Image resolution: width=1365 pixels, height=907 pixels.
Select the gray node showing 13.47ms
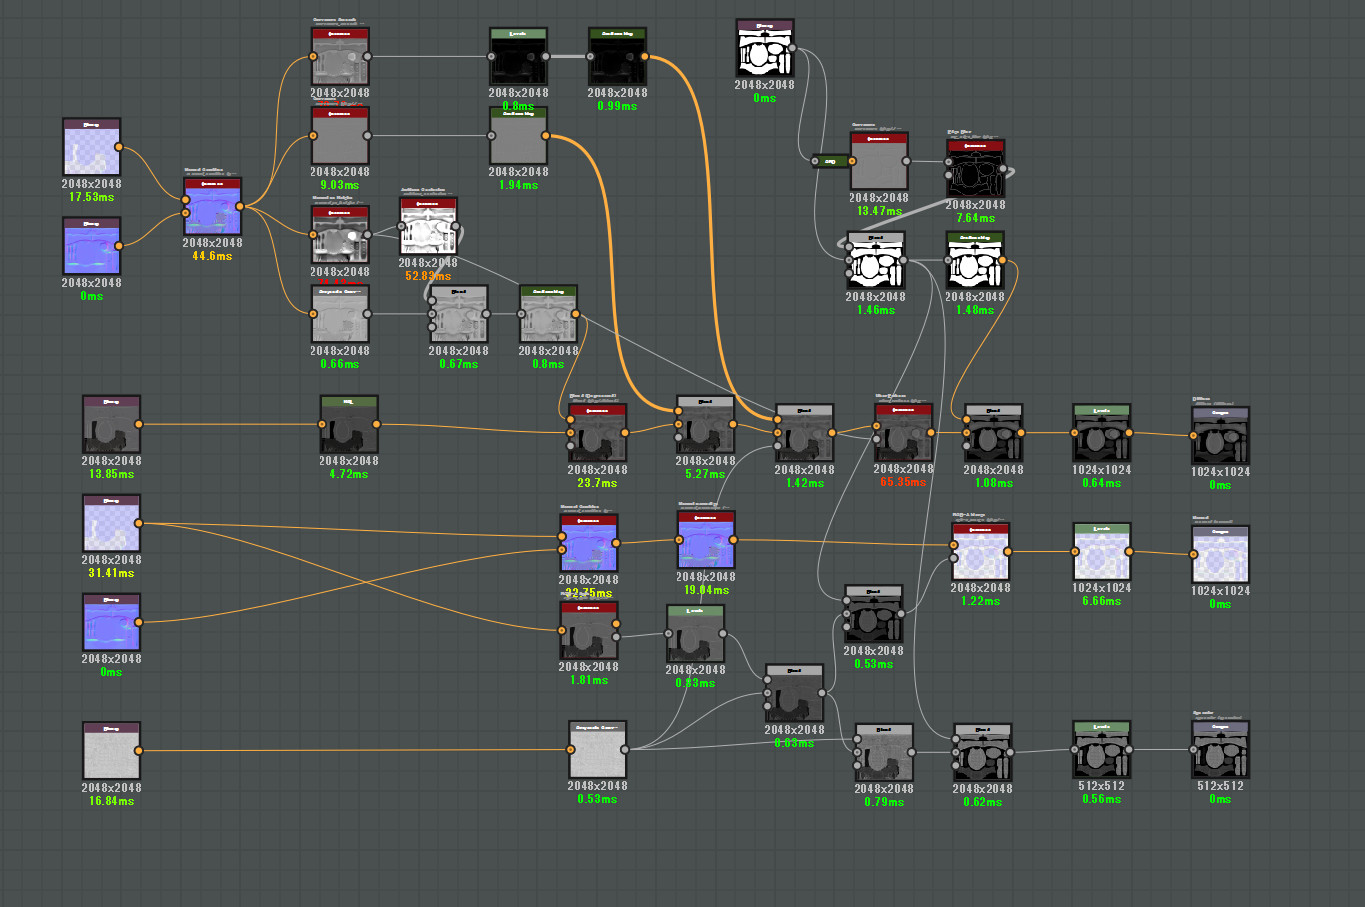[x=879, y=161]
